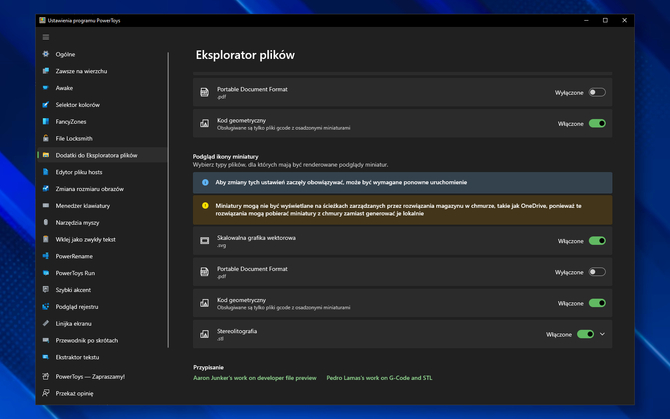Expand the Stereolitografia options chevron
The image size is (670, 419).
602,334
